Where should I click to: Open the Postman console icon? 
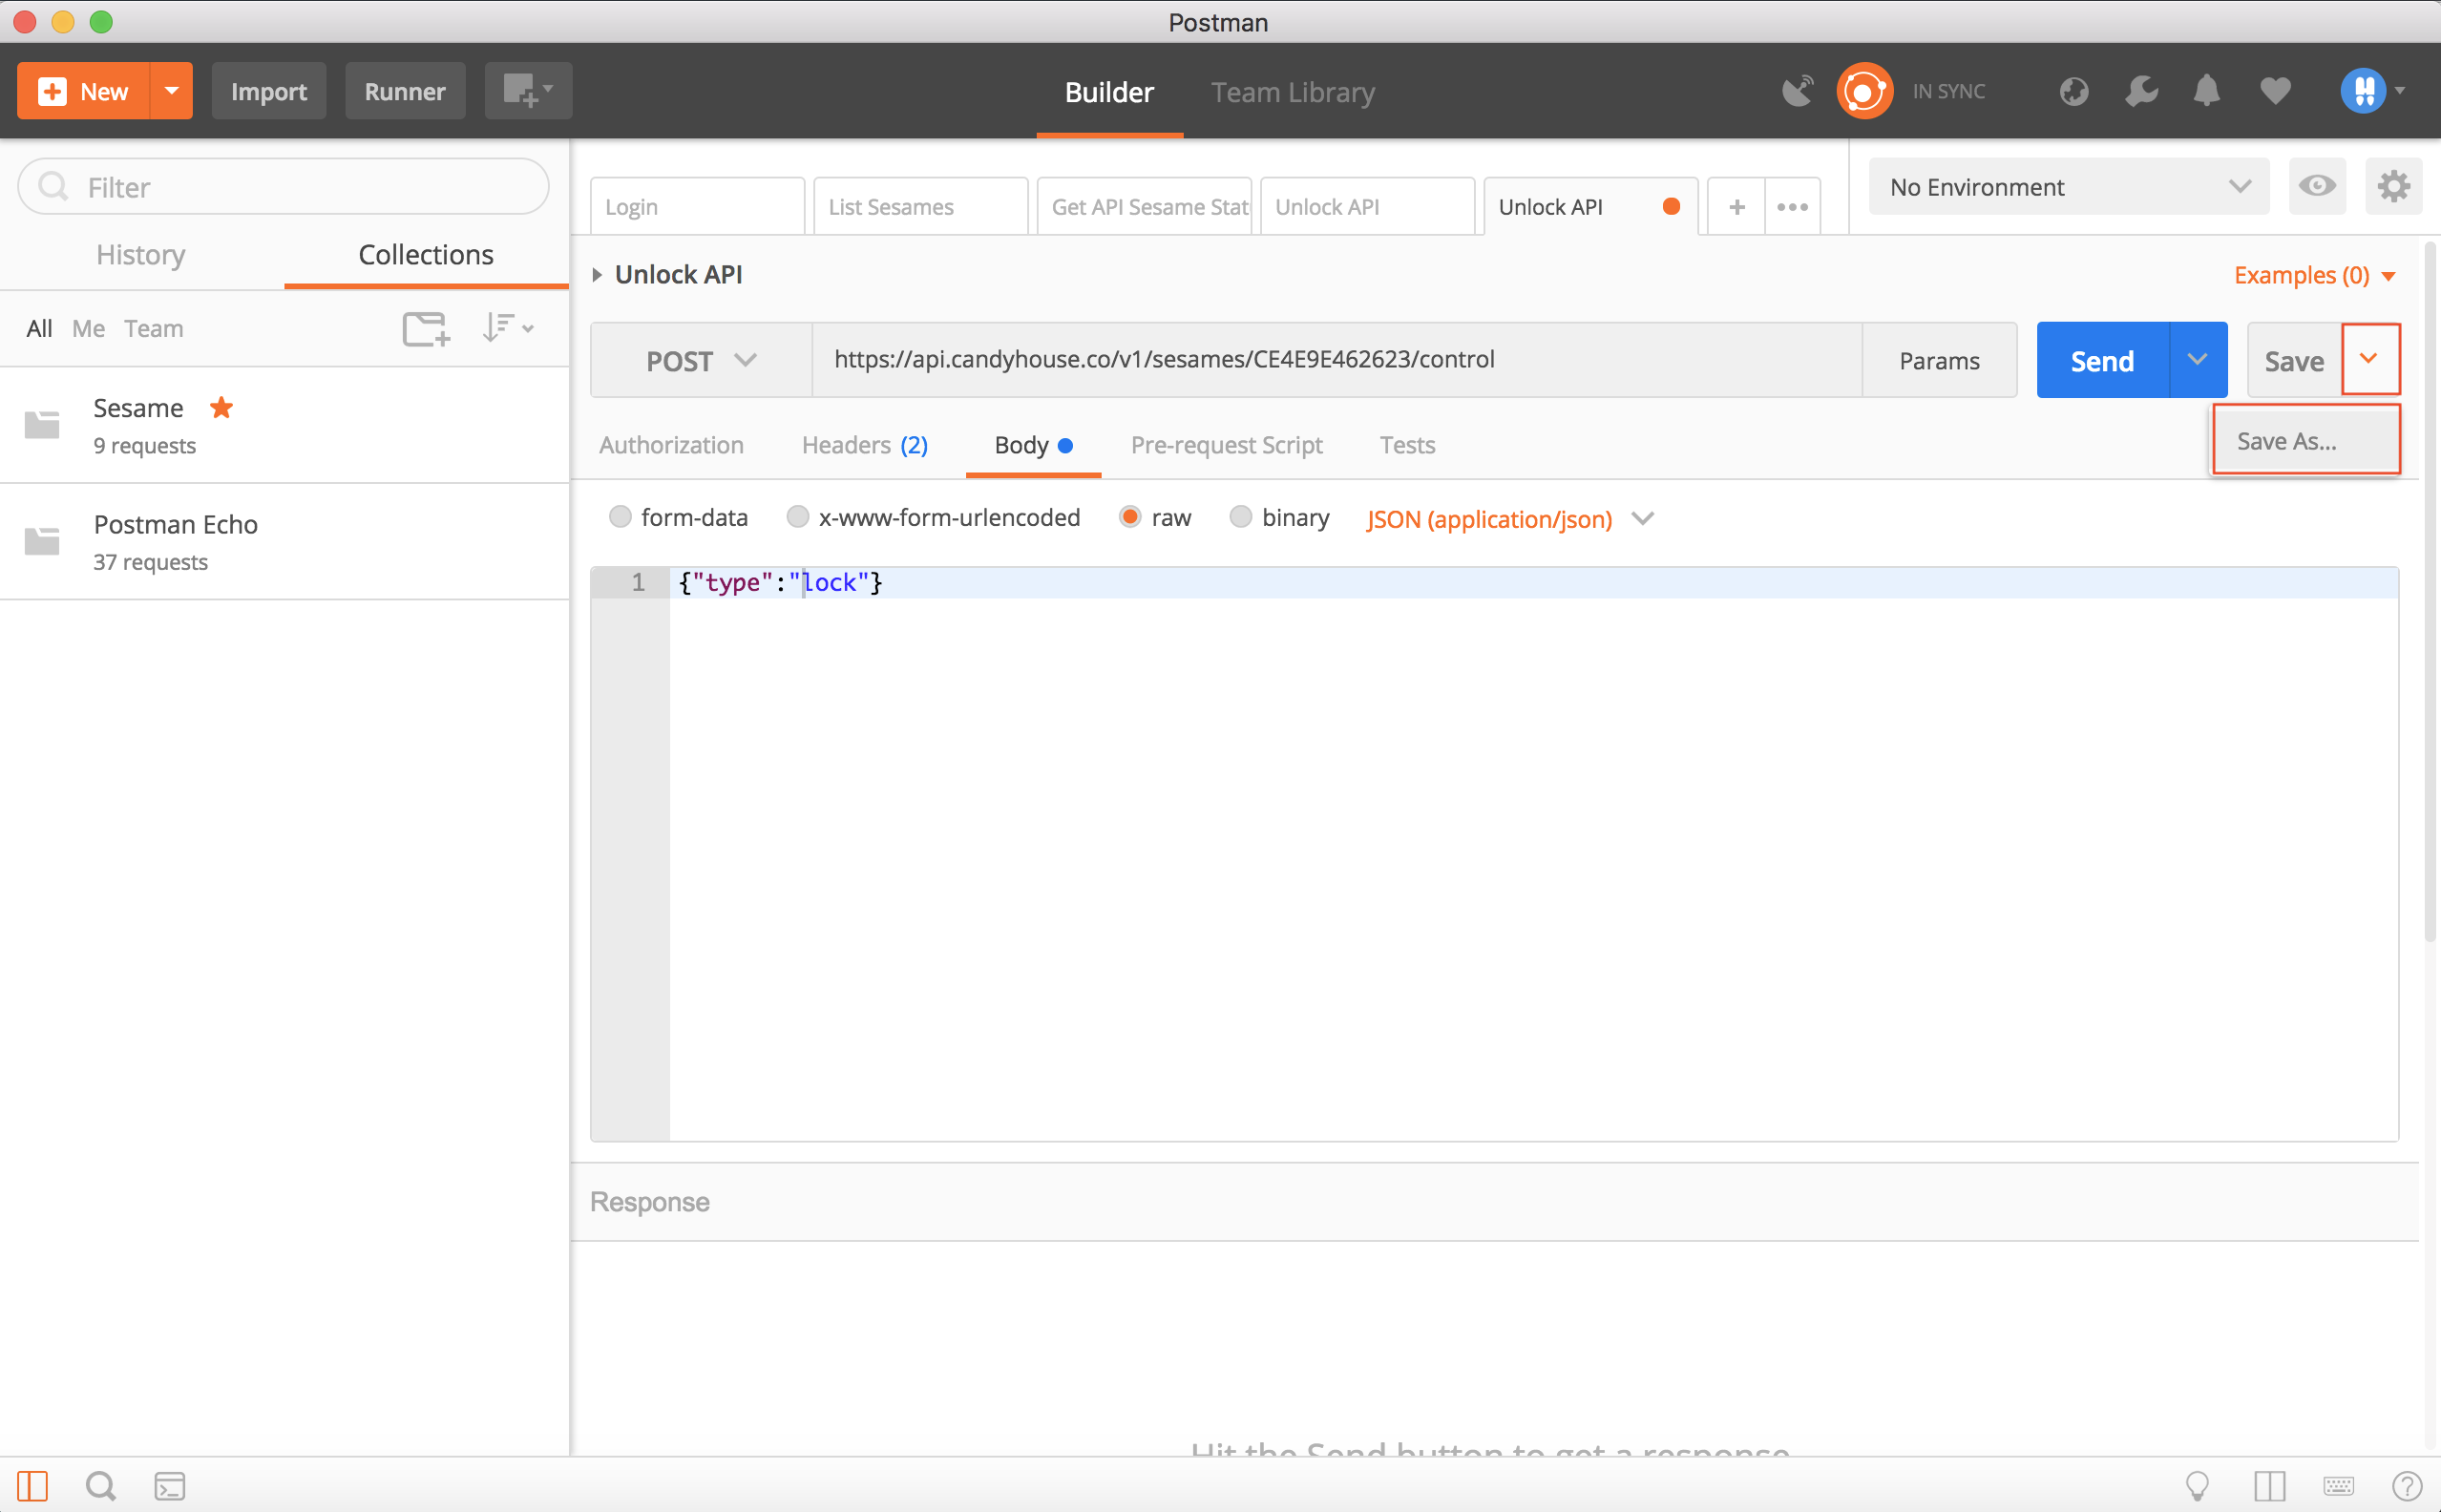pos(169,1485)
